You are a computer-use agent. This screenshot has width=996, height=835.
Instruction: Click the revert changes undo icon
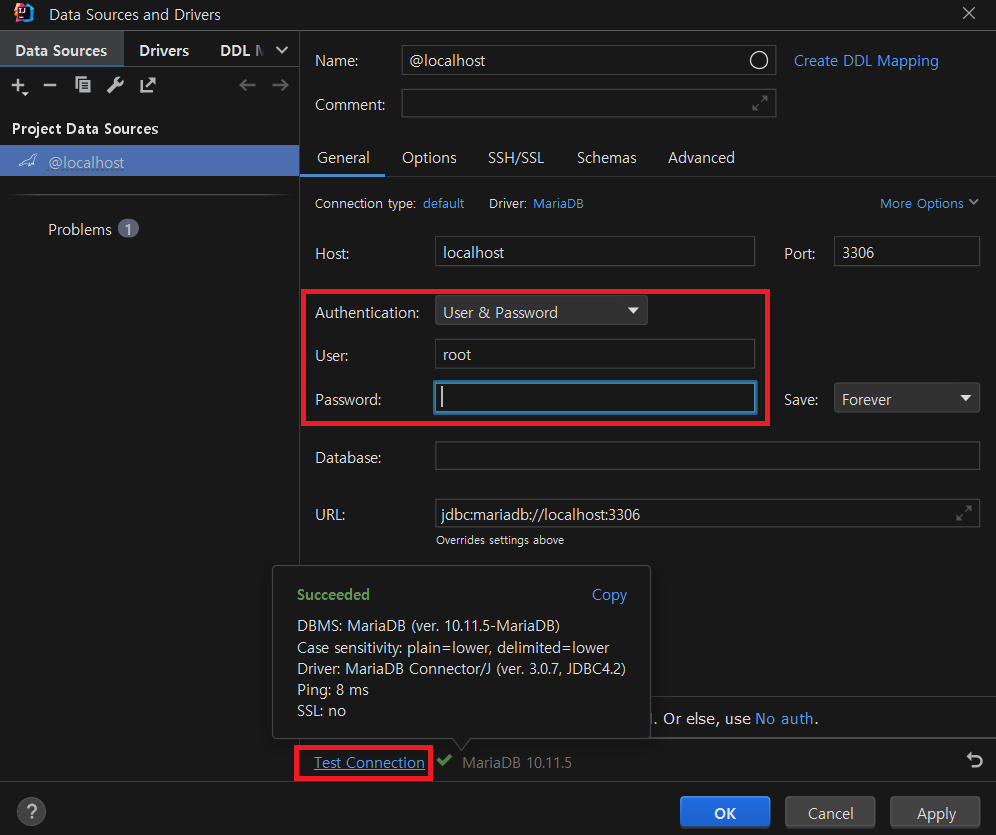[974, 759]
